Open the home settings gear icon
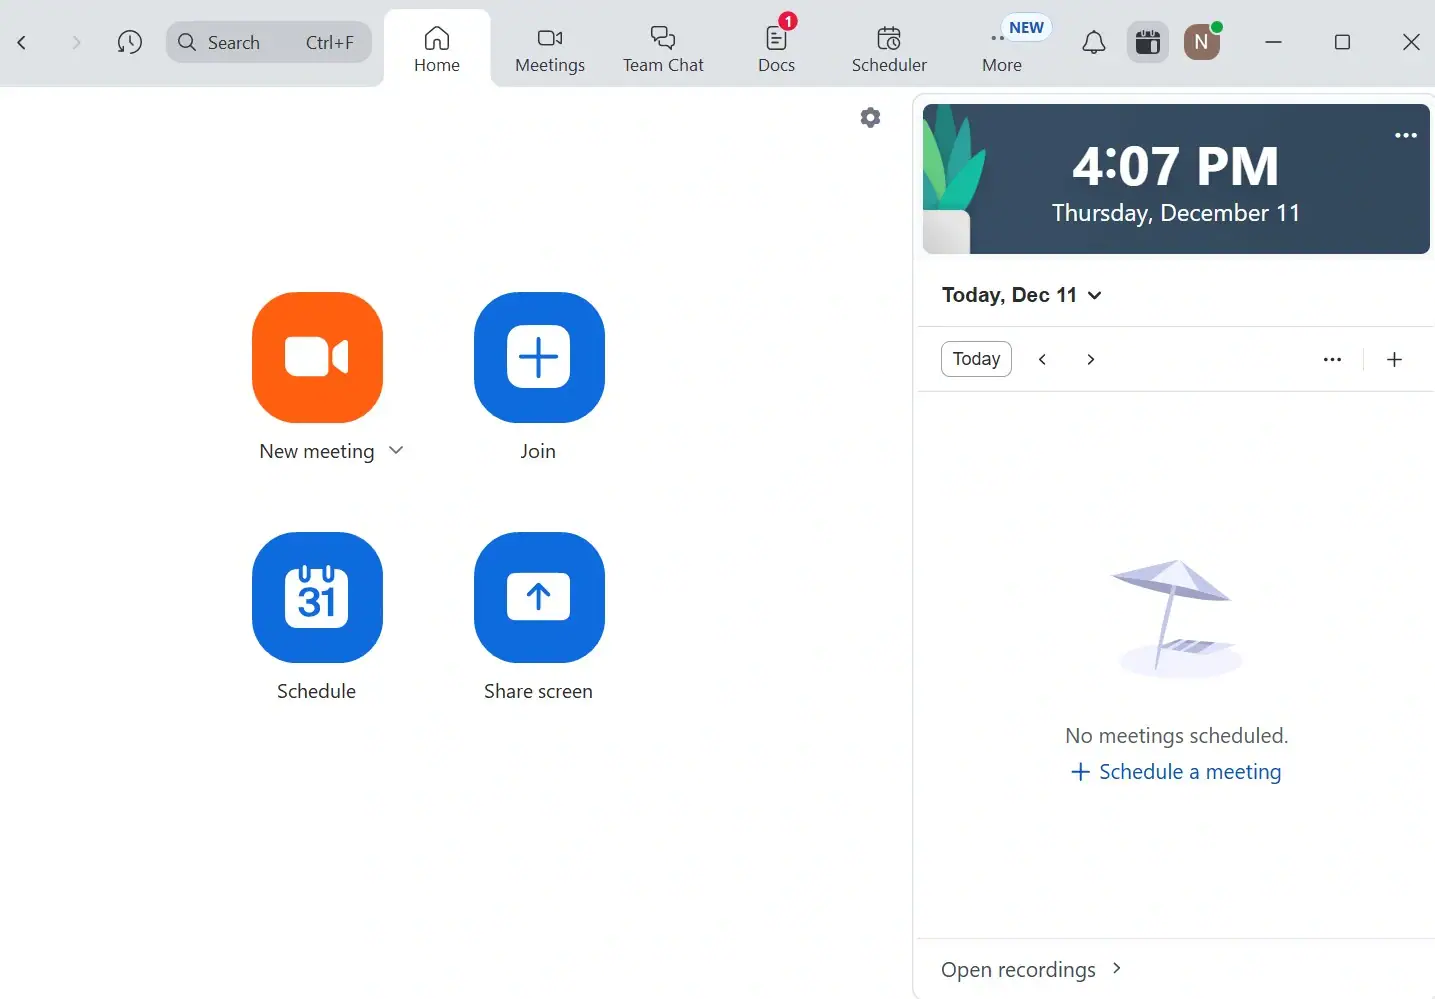 point(870,118)
